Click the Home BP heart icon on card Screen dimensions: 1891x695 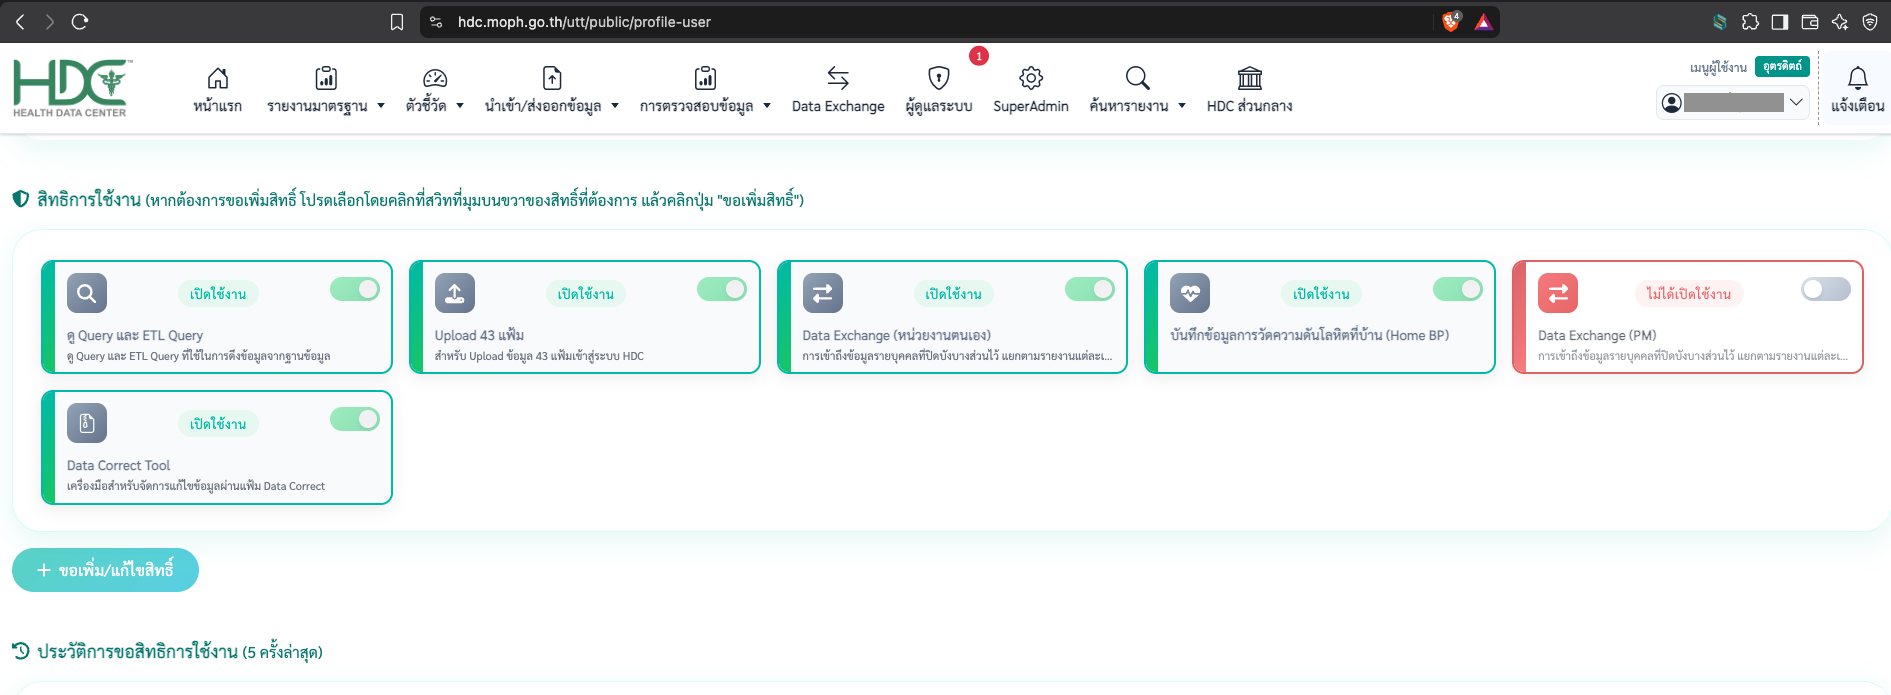point(1190,293)
